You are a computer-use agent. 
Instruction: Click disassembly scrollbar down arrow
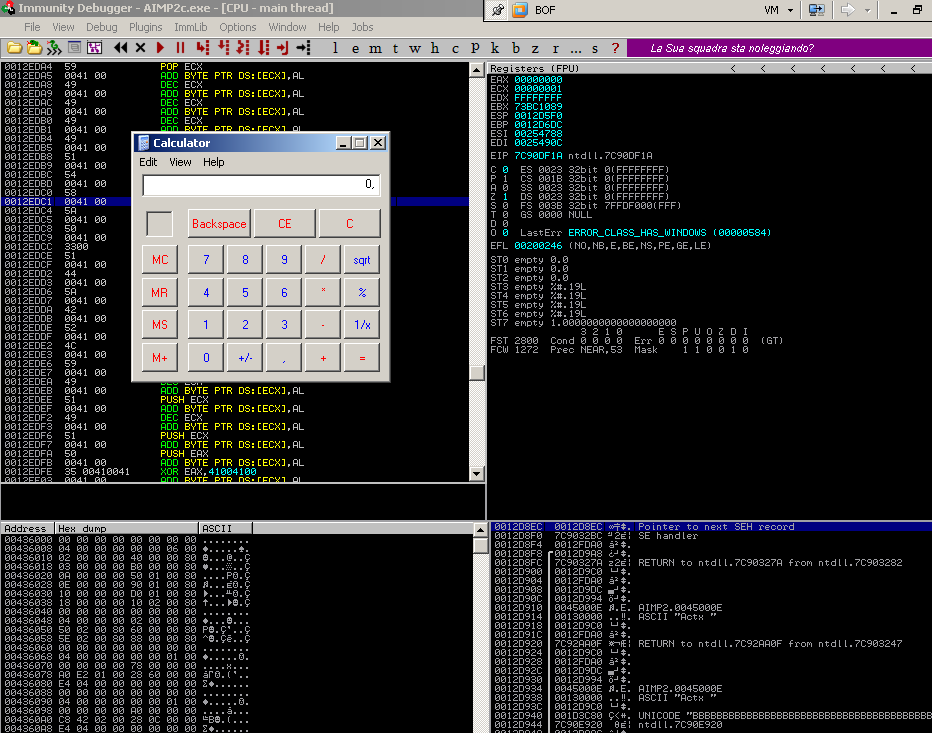click(x=476, y=474)
